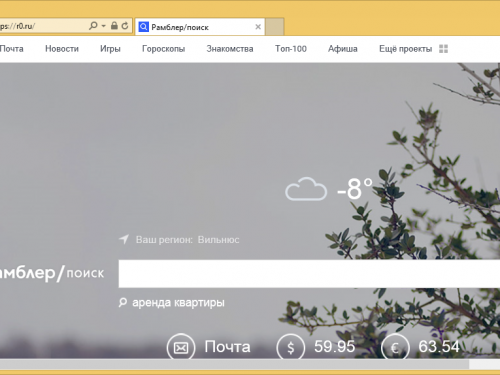This screenshot has width=500, height=375.
Task: Click the search magnifier in address bar
Action: pos(93,26)
